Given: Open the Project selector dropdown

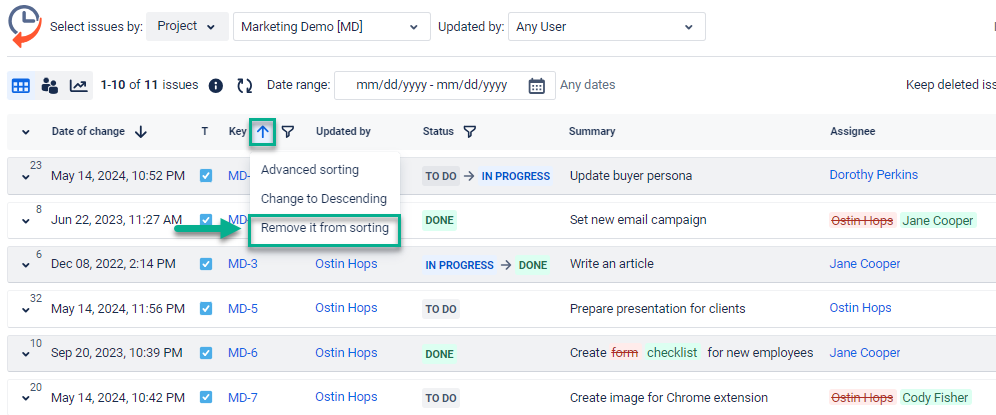Looking at the screenshot, I should click(187, 27).
